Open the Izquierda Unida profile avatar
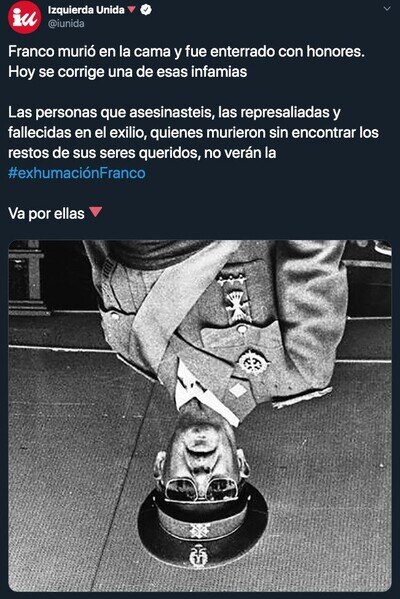Image resolution: width=400 pixels, height=599 pixels. point(24,17)
